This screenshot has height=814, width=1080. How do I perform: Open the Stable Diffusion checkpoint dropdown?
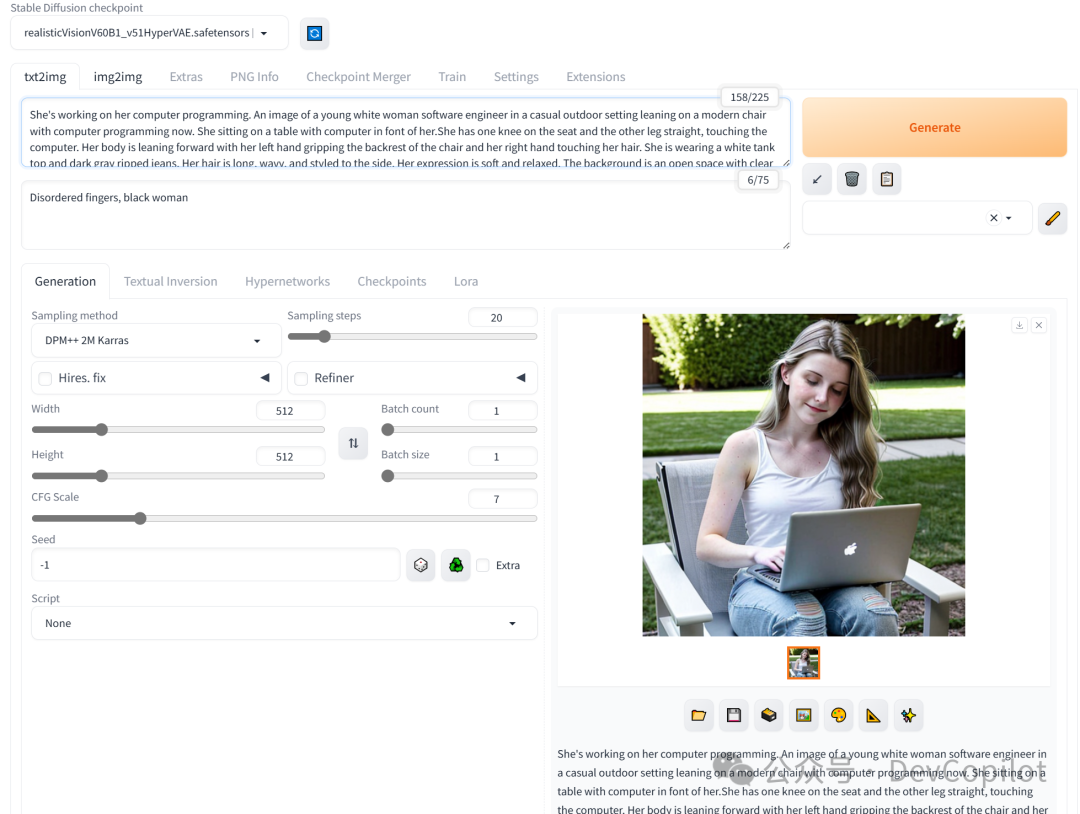(149, 33)
